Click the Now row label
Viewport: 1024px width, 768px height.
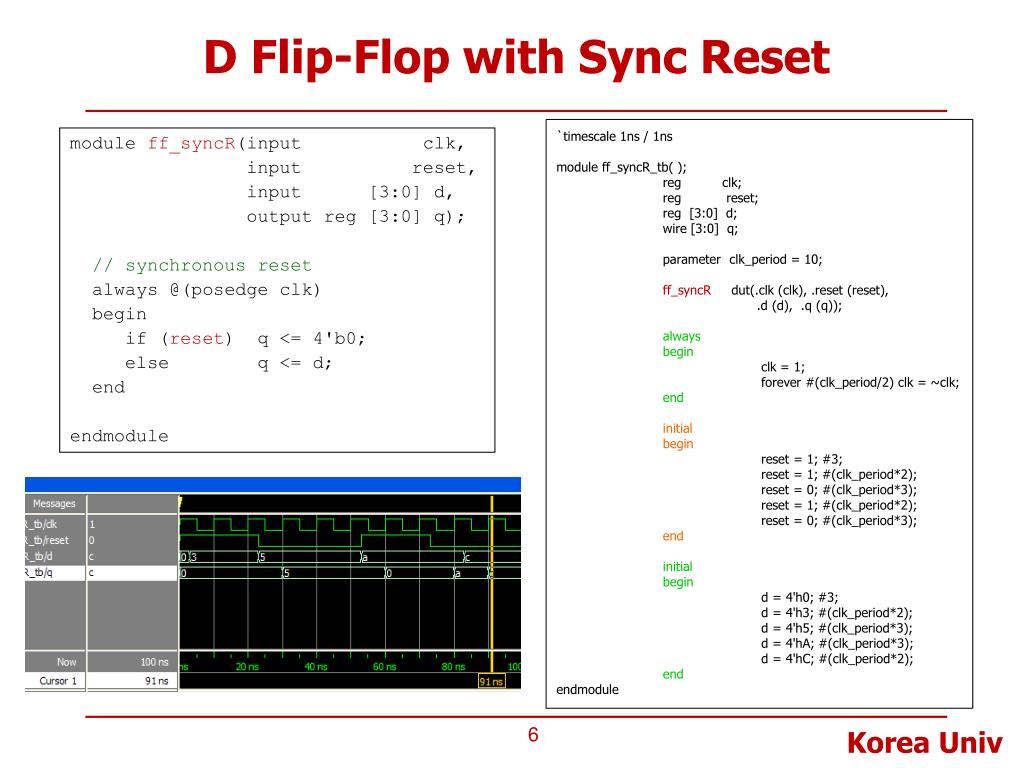[x=67, y=662]
